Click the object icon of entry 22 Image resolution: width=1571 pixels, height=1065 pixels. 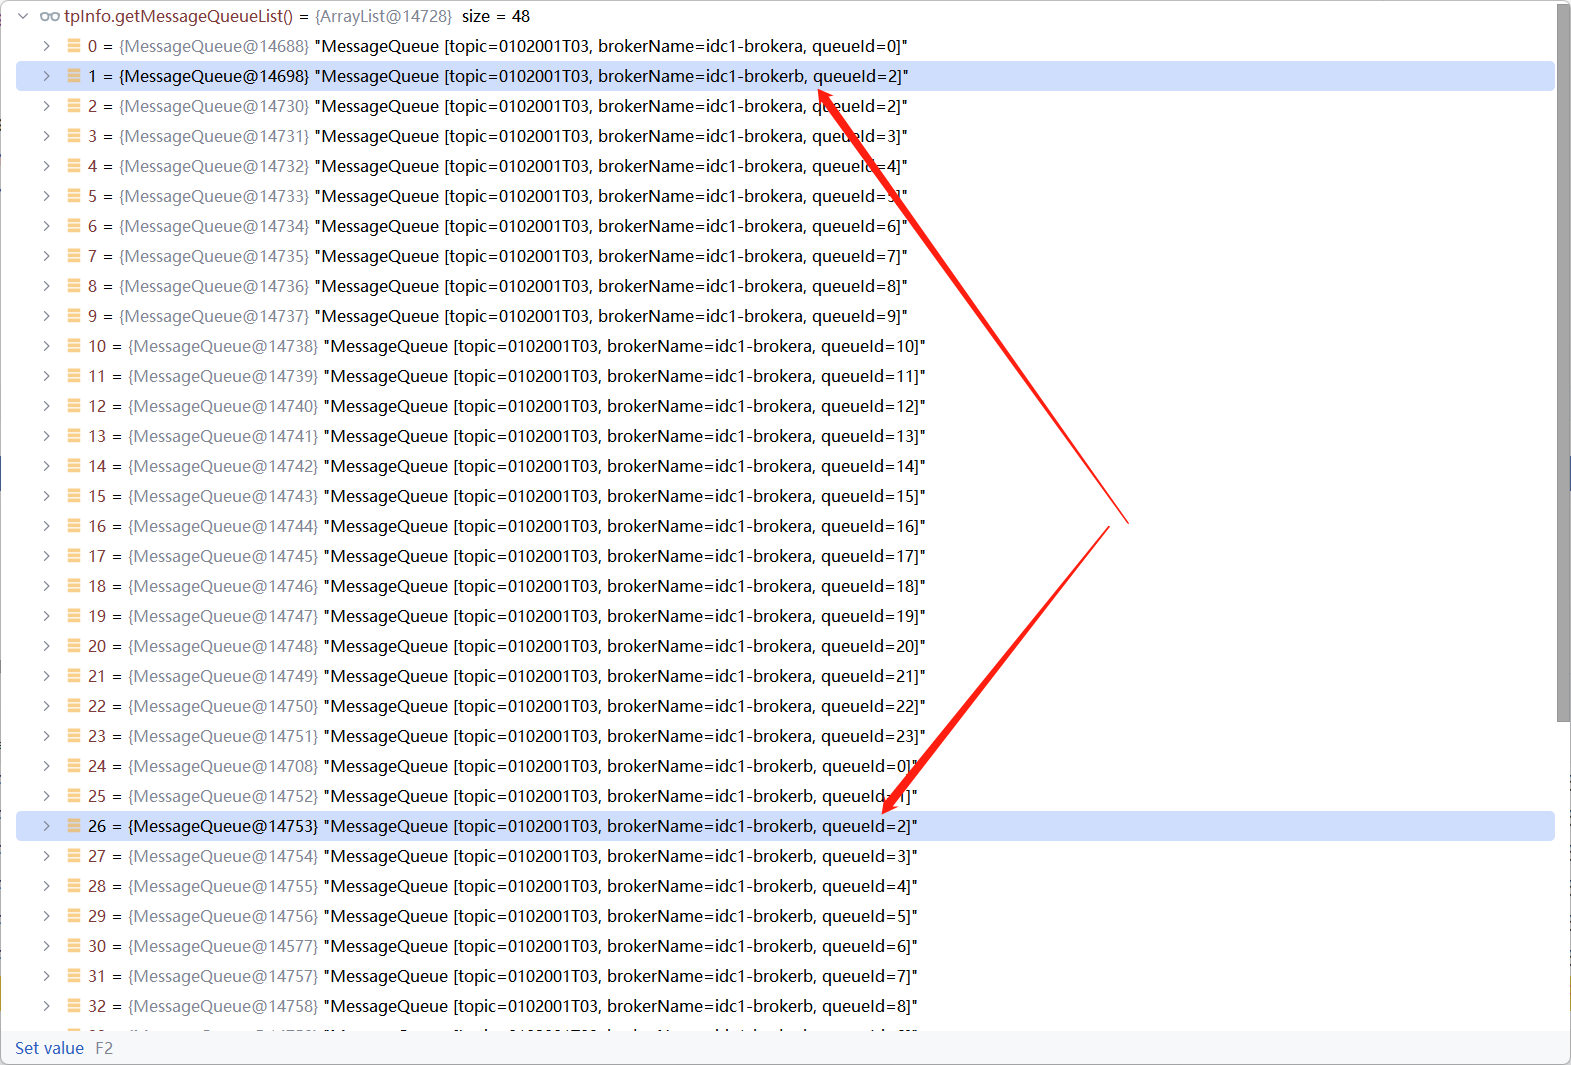74,705
